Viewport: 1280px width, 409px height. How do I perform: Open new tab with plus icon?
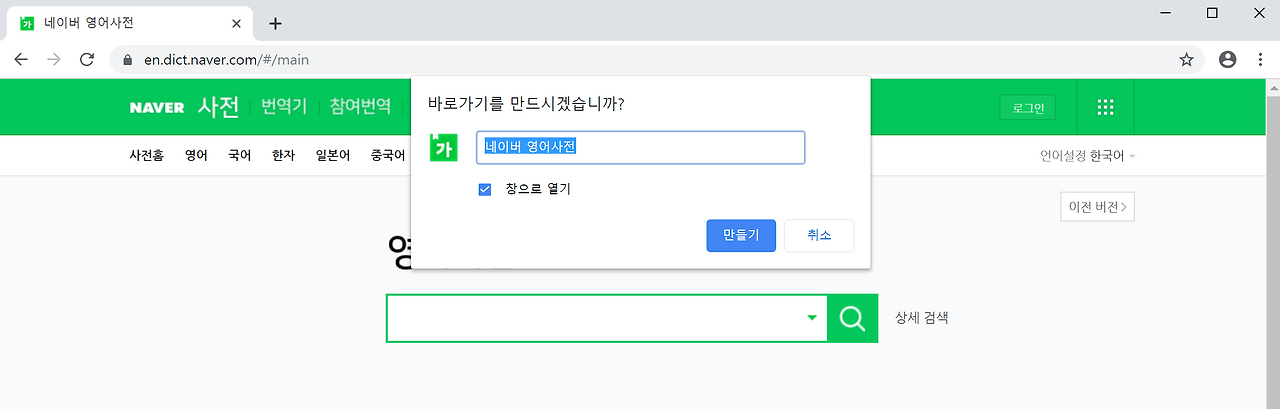pos(276,23)
